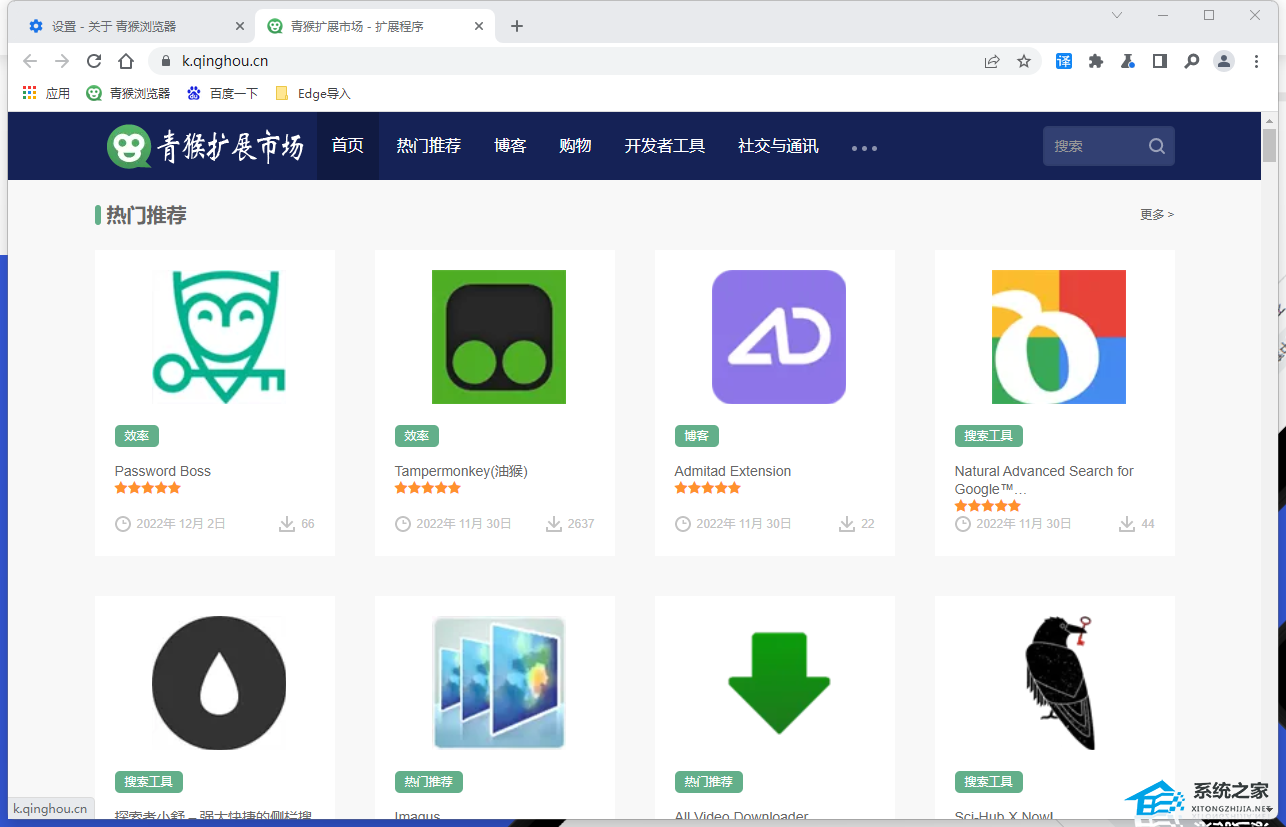Click the 更多 > link

coord(1157,214)
